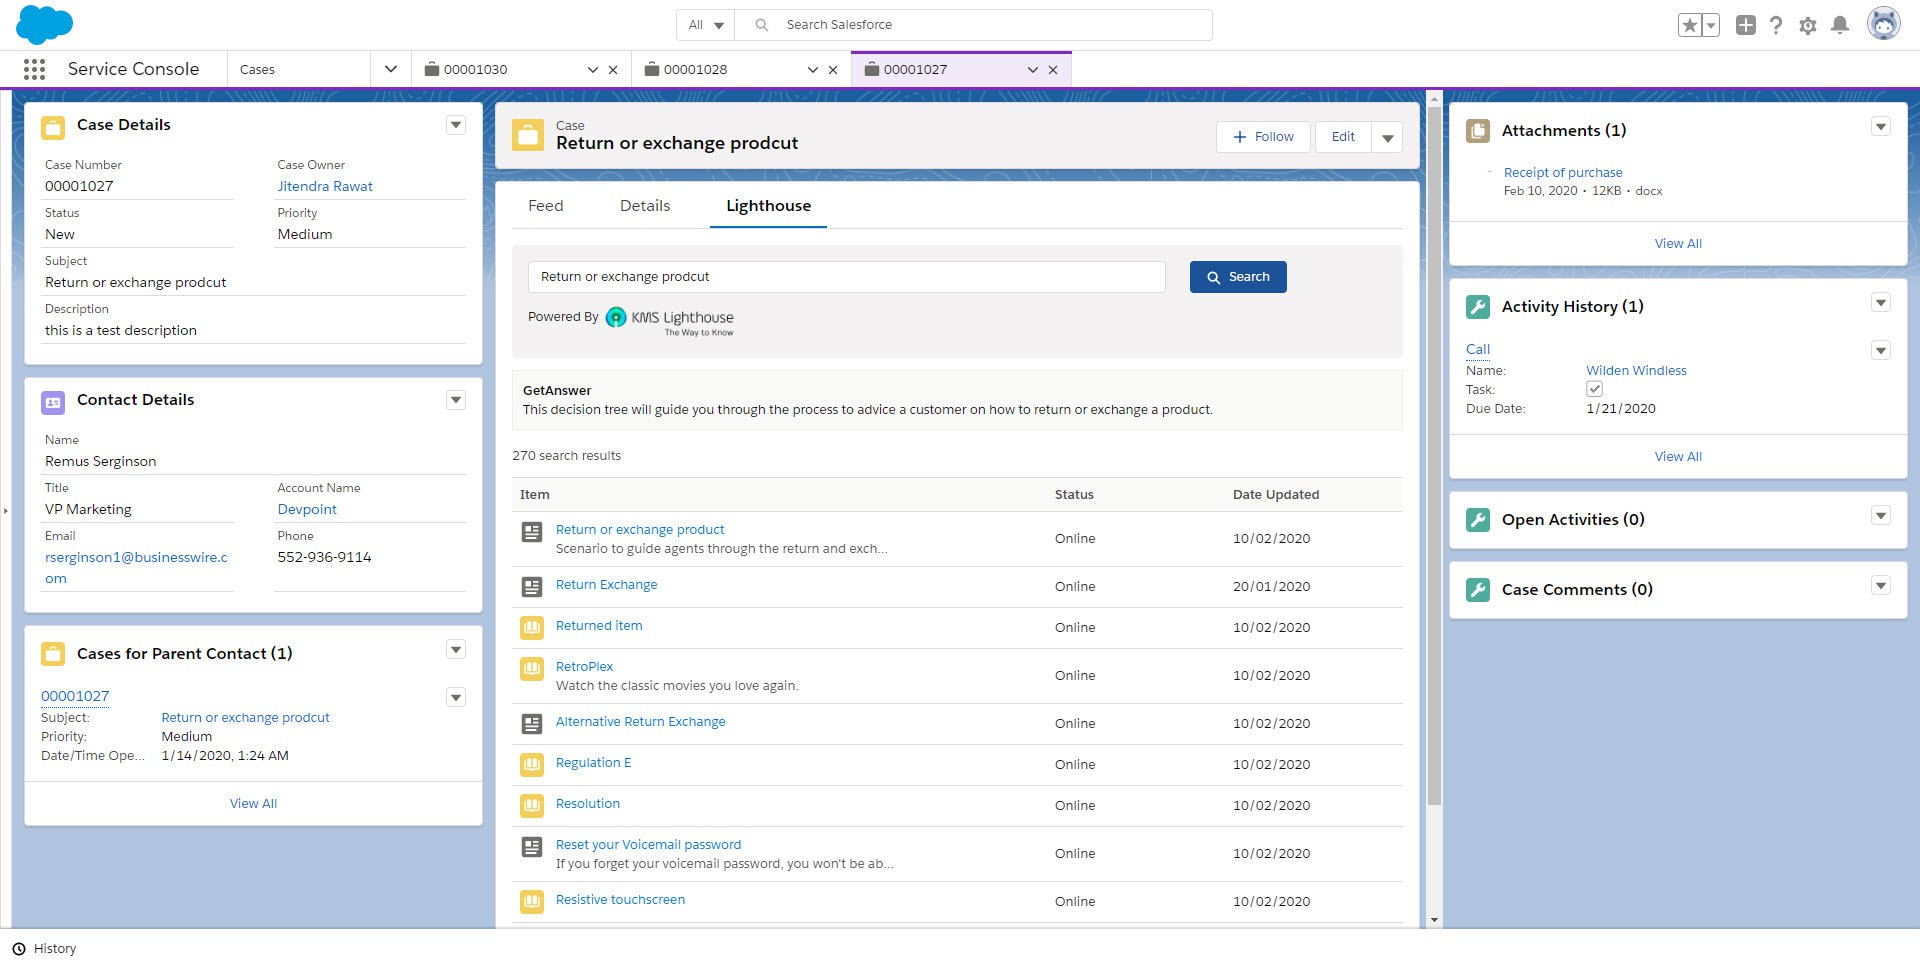Click the article icon beside Return Exchange
The image size is (1920, 969).
pyautogui.click(x=531, y=586)
